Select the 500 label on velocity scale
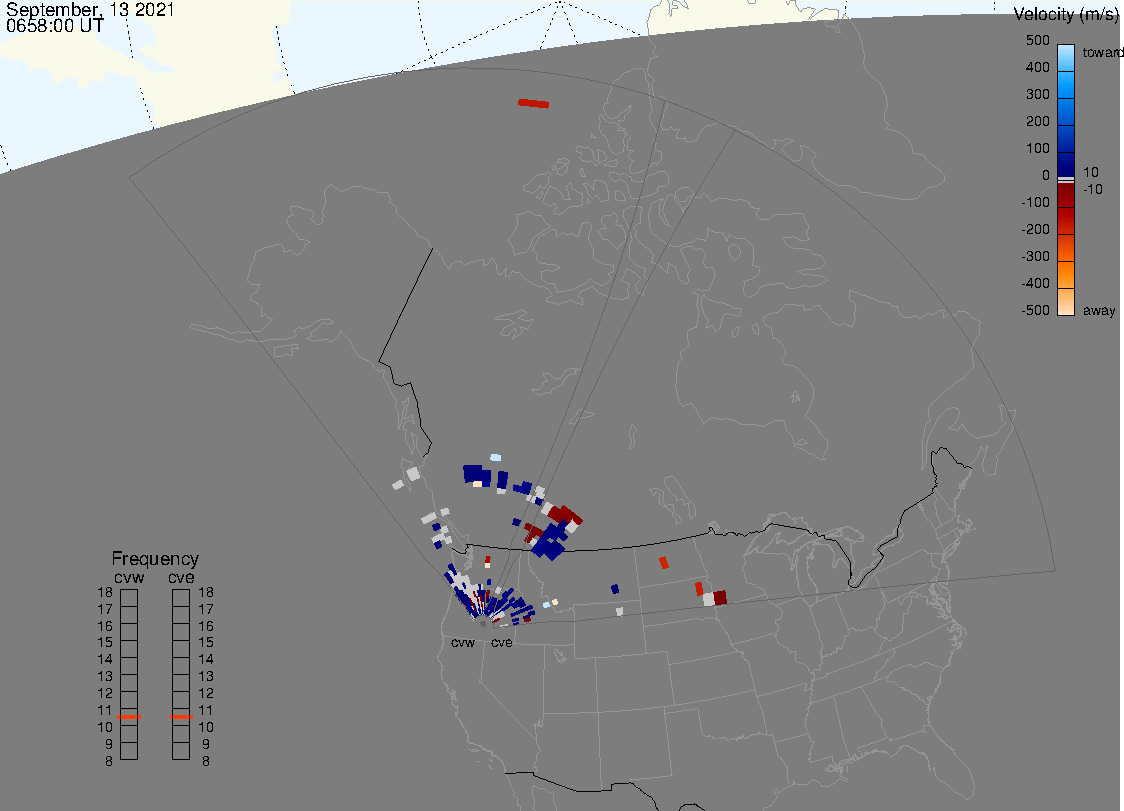This screenshot has width=1124, height=811. [1037, 40]
